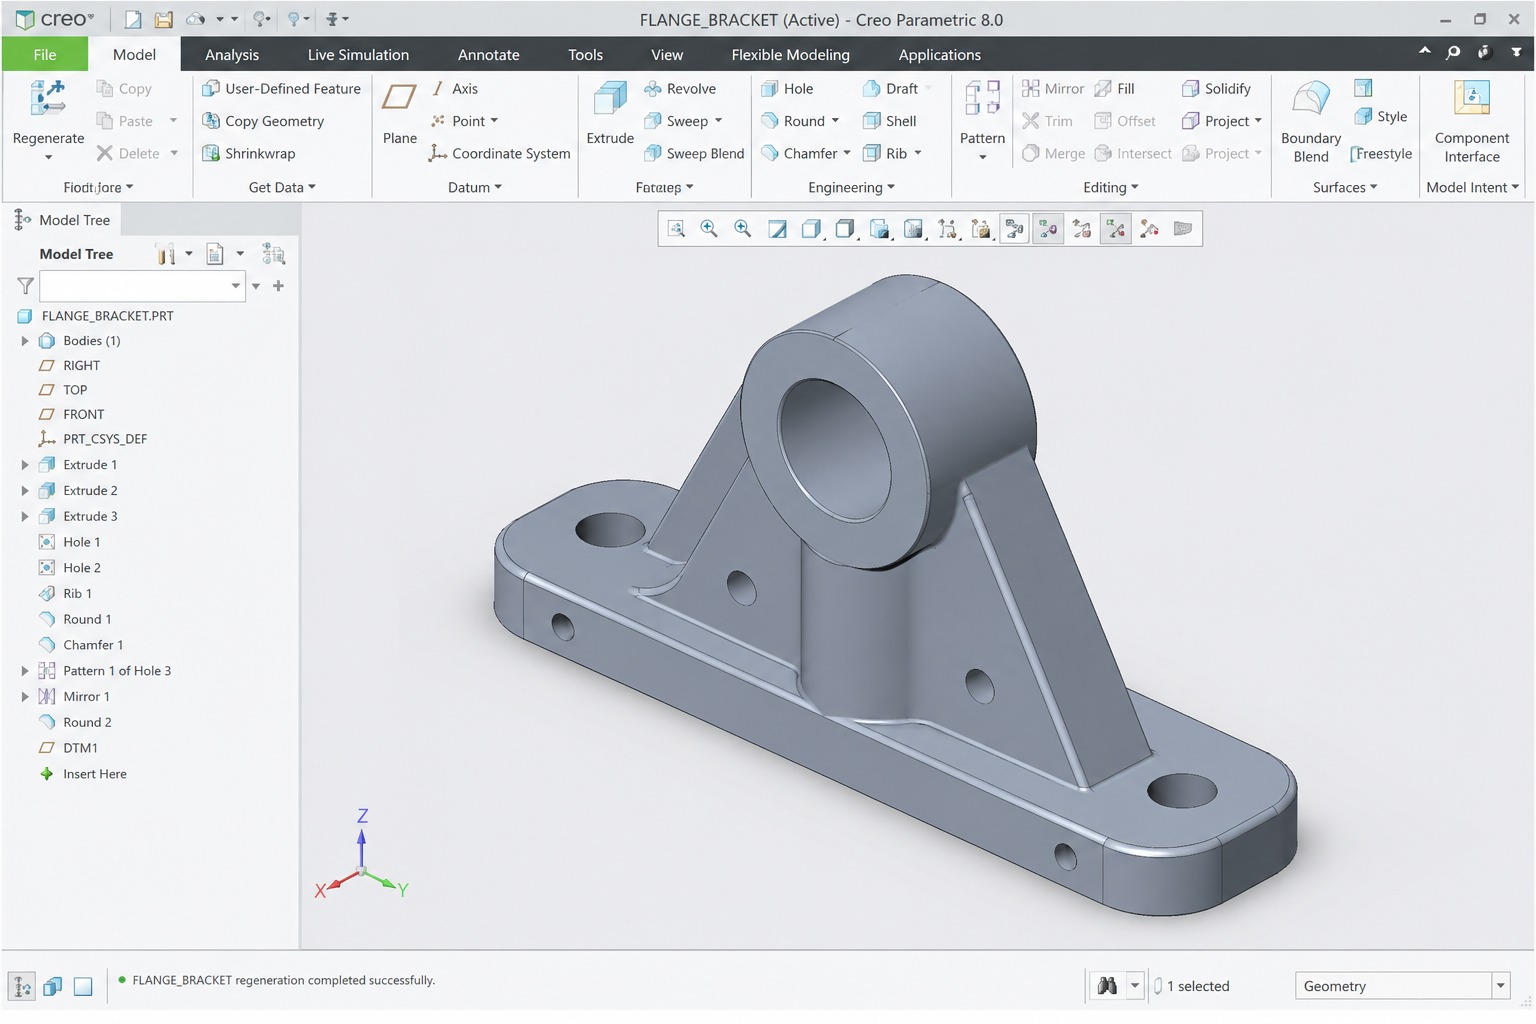Click the Extrude tool in the ribbon

tap(610, 114)
